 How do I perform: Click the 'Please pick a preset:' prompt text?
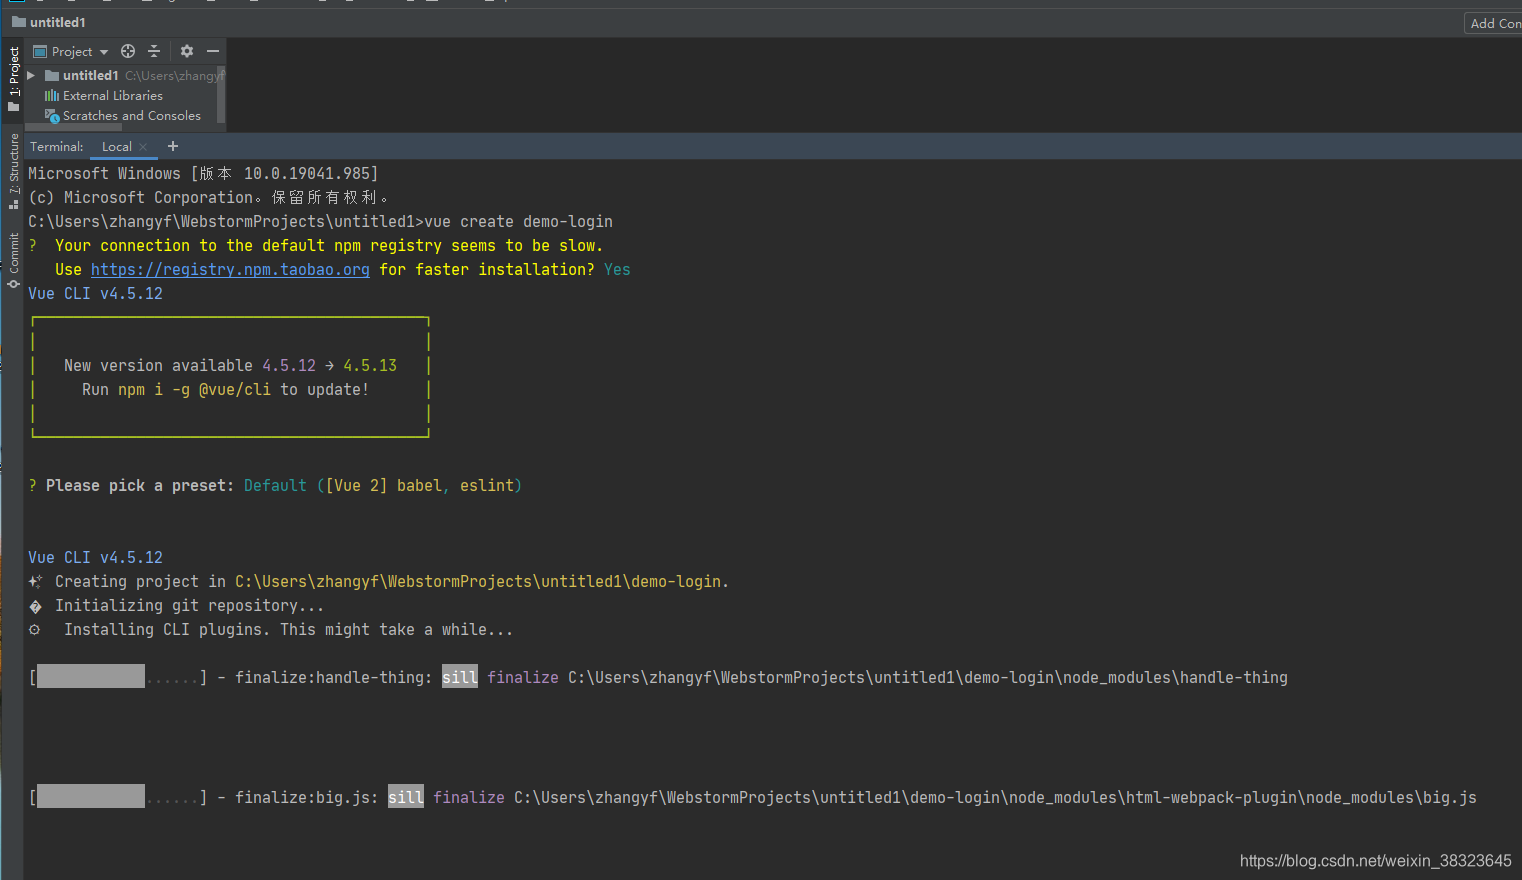(140, 486)
